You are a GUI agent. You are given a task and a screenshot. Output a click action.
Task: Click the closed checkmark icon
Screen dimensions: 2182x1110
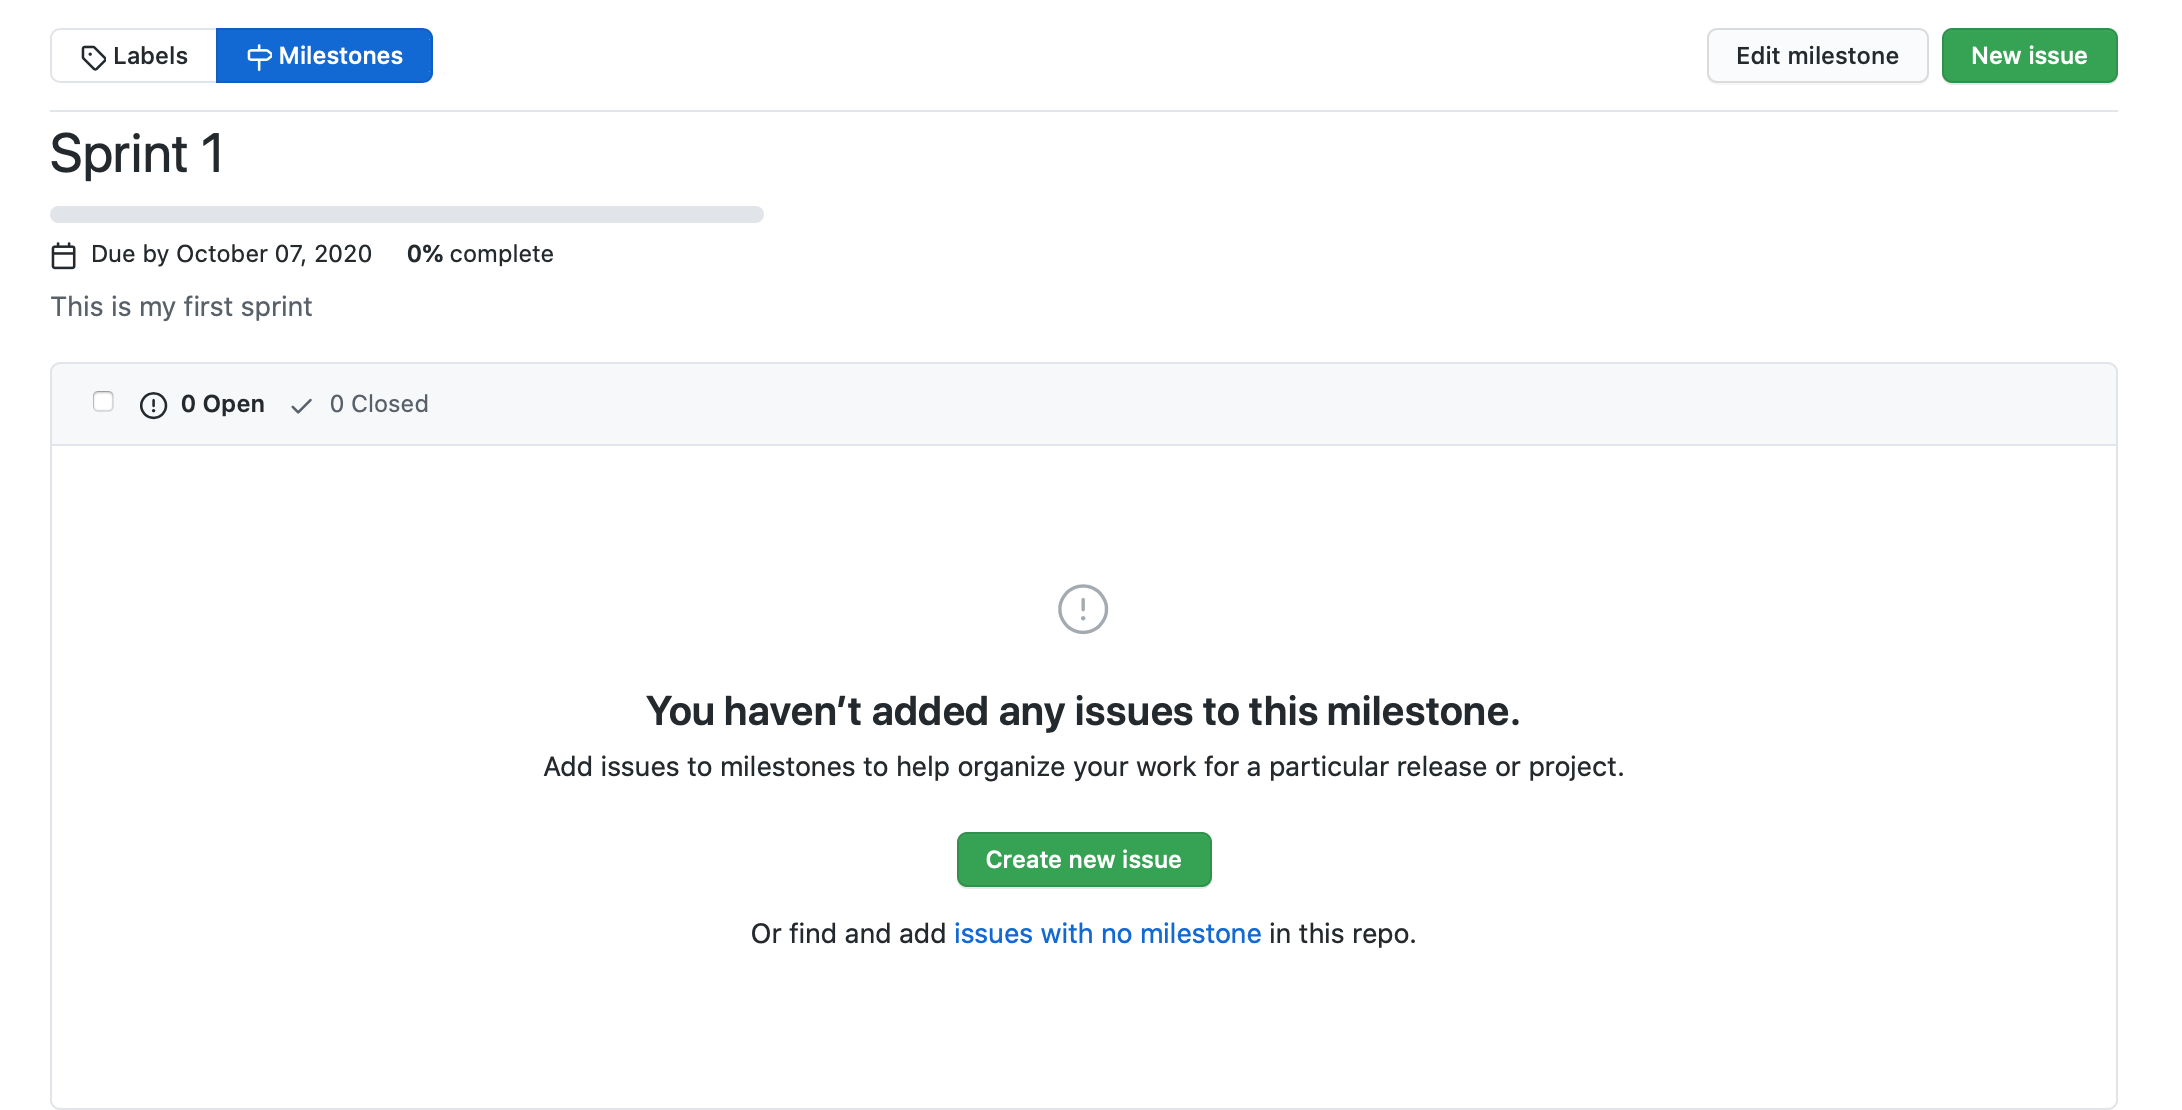pyautogui.click(x=301, y=405)
